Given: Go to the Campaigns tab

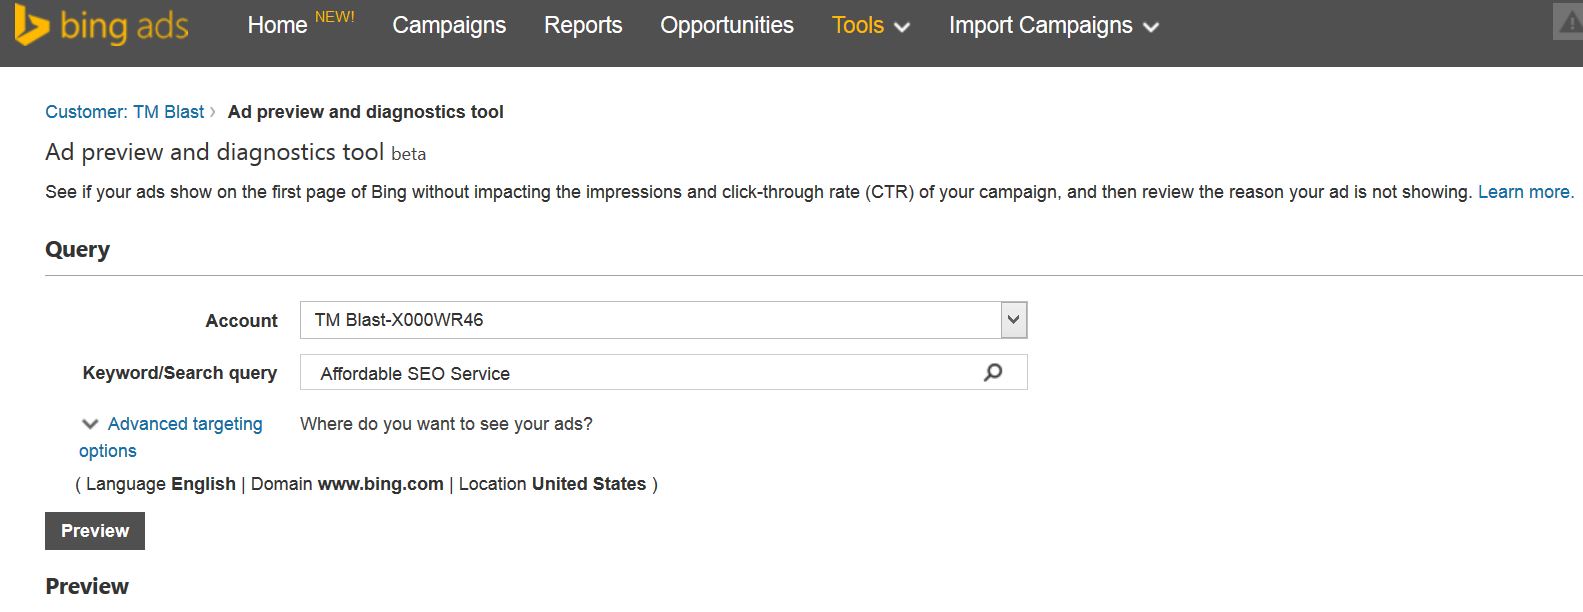Looking at the screenshot, I should point(449,26).
